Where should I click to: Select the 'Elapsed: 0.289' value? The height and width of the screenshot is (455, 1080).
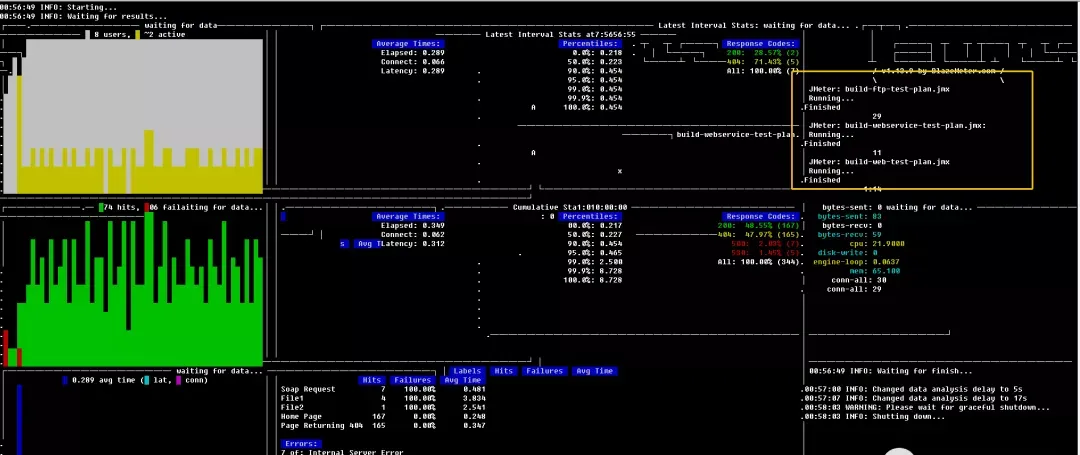pos(413,52)
